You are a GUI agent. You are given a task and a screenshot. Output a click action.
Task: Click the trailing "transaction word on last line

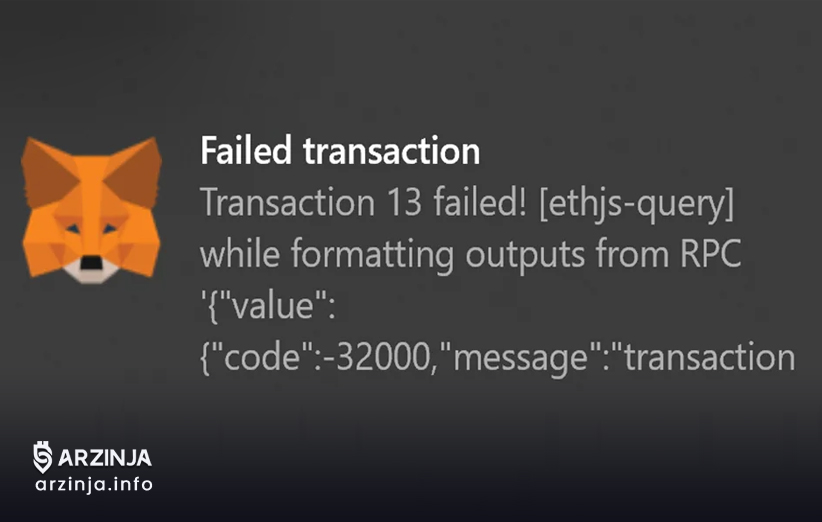point(708,357)
